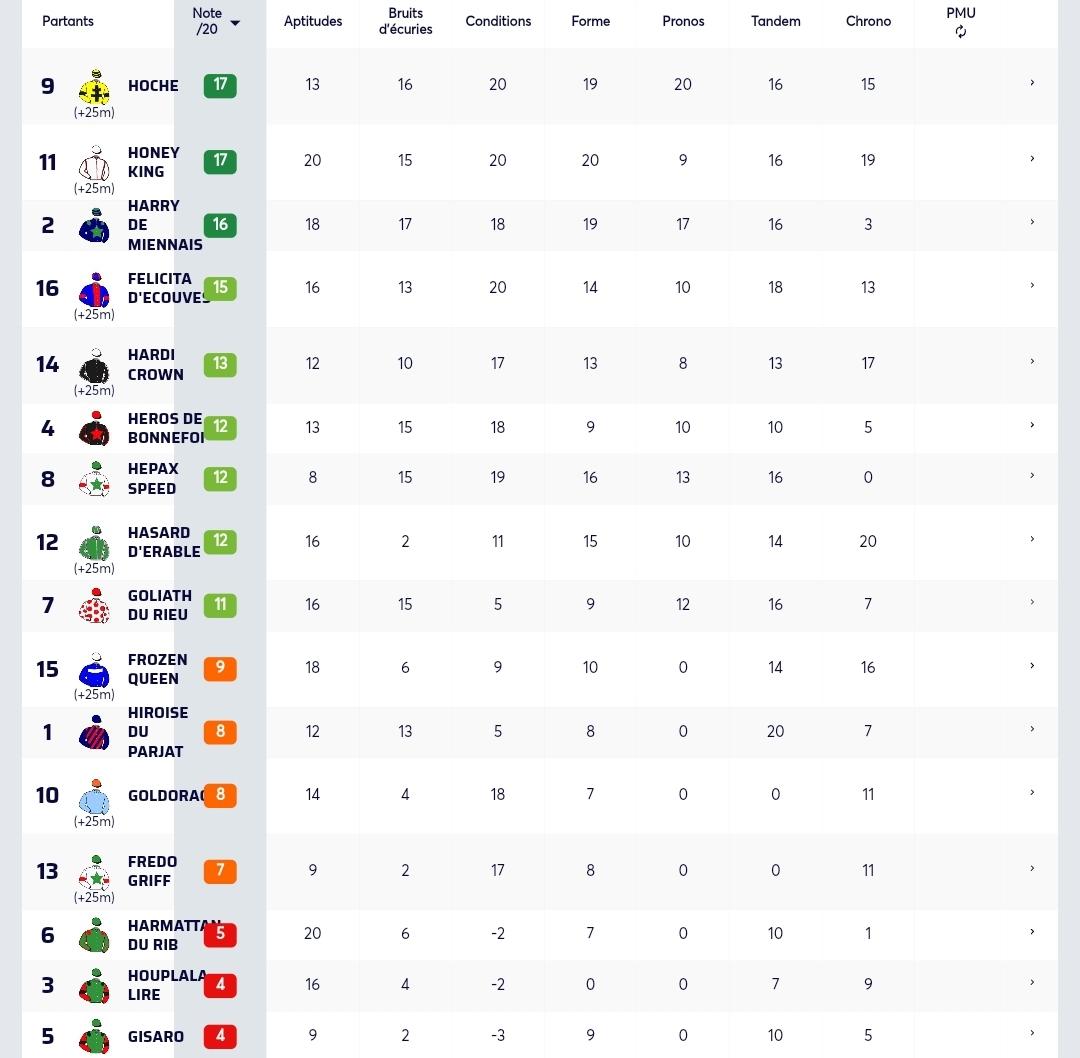Select Frozen Queen's blue jockey silk
This screenshot has width=1080, height=1058.
pos(95,670)
